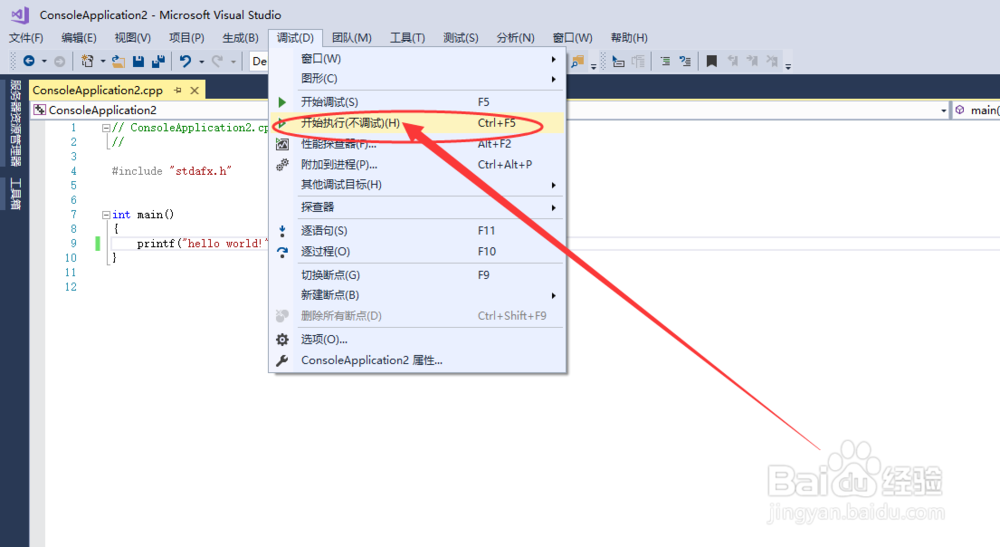The height and width of the screenshot is (547, 1000).
Task: Click the profiler icon beside 性能探查器
Action: 282,145
